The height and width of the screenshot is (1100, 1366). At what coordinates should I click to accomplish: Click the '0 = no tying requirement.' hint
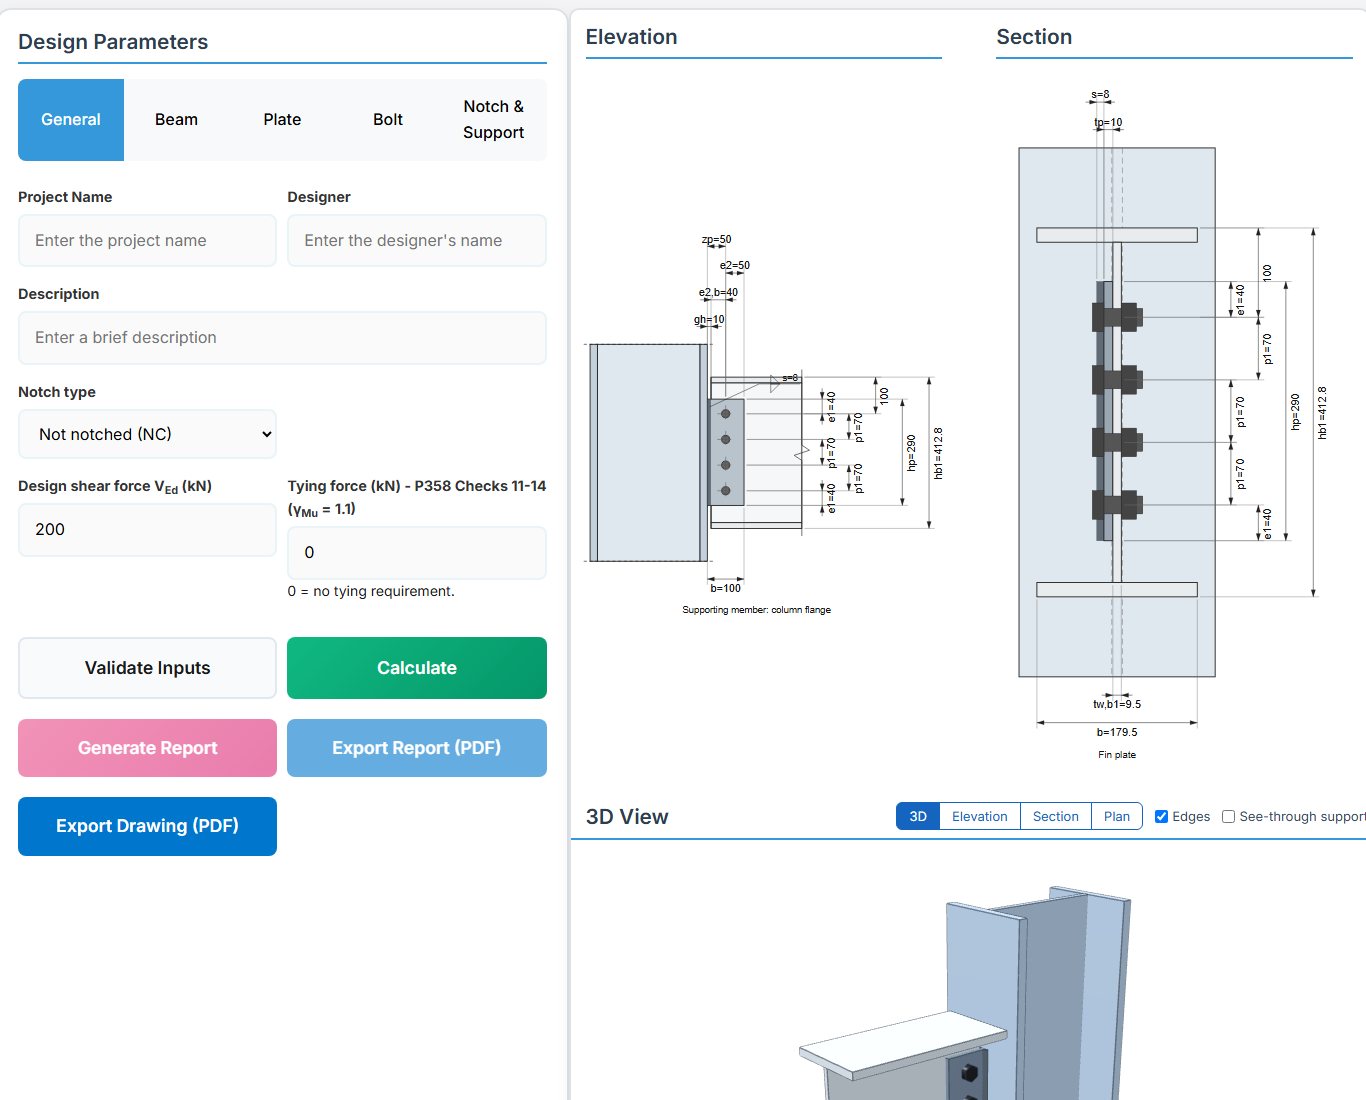371,591
